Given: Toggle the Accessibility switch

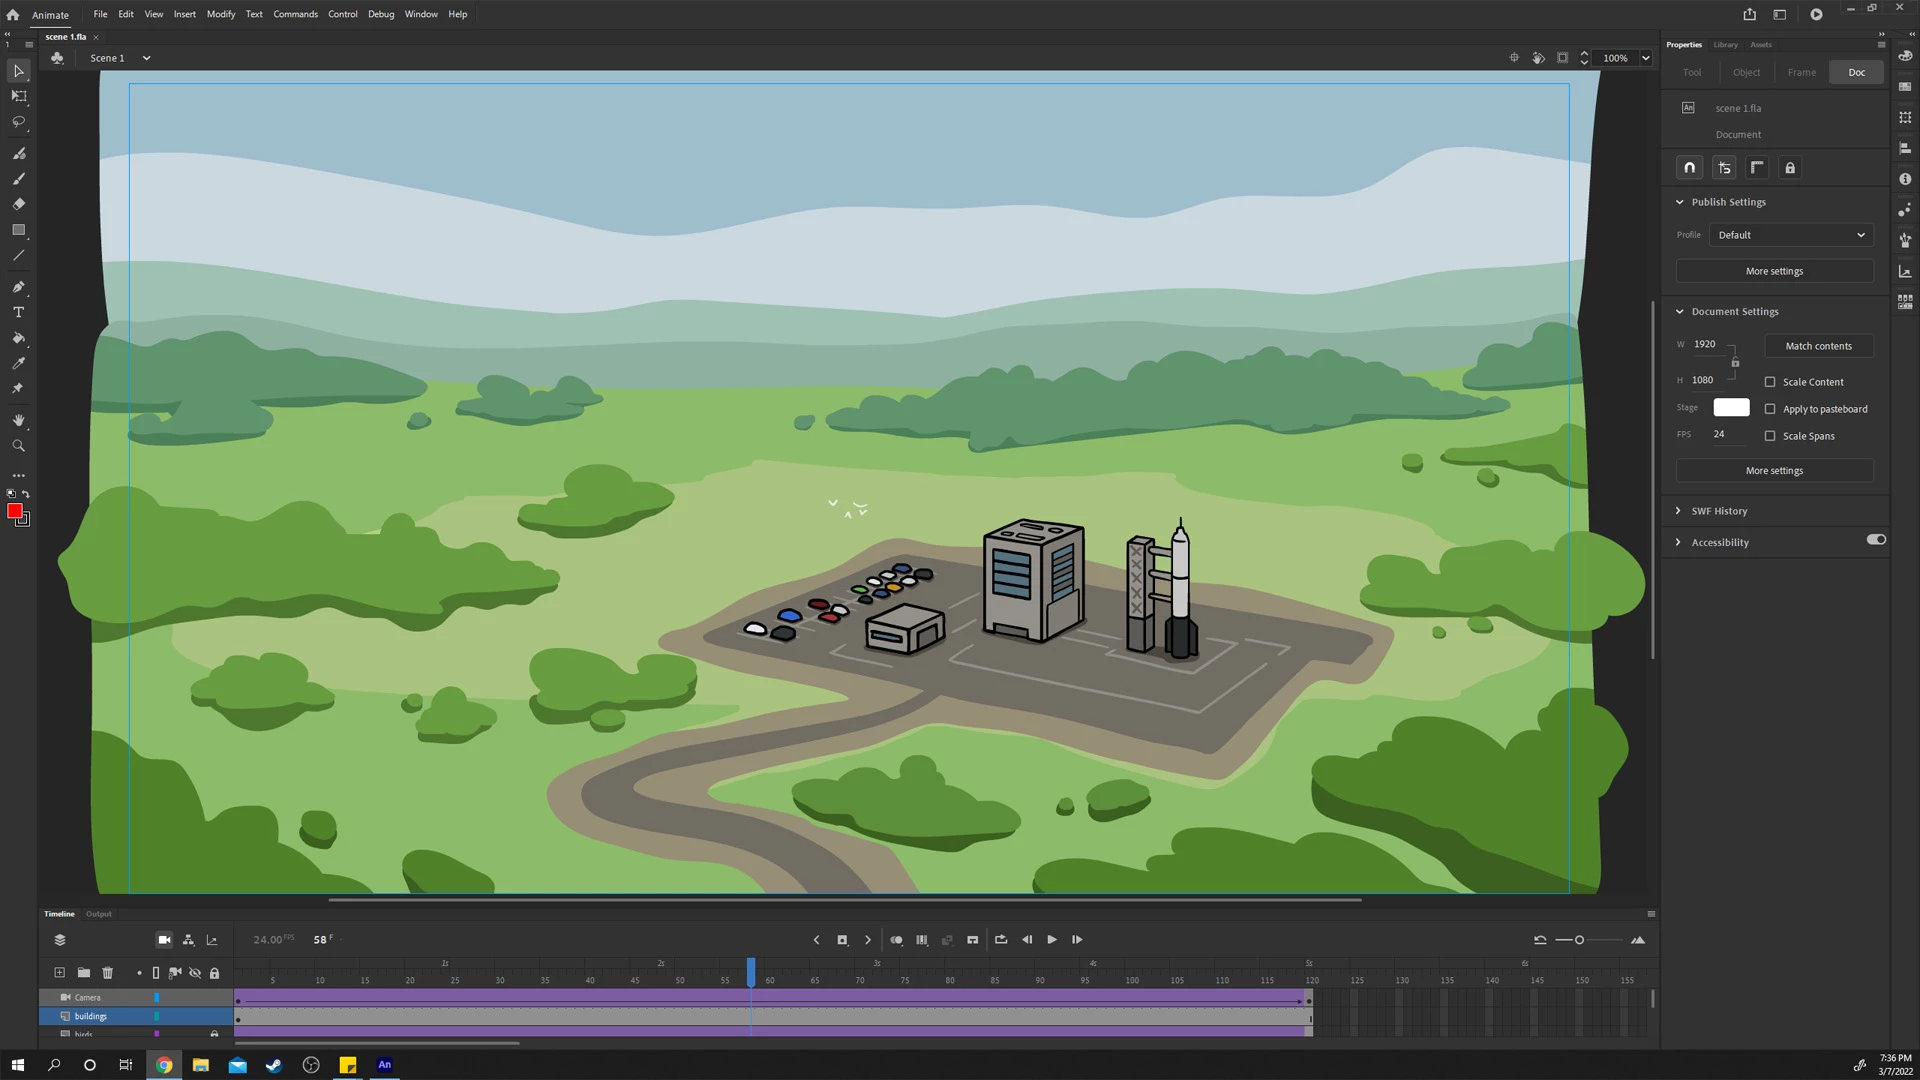Looking at the screenshot, I should pyautogui.click(x=1876, y=540).
